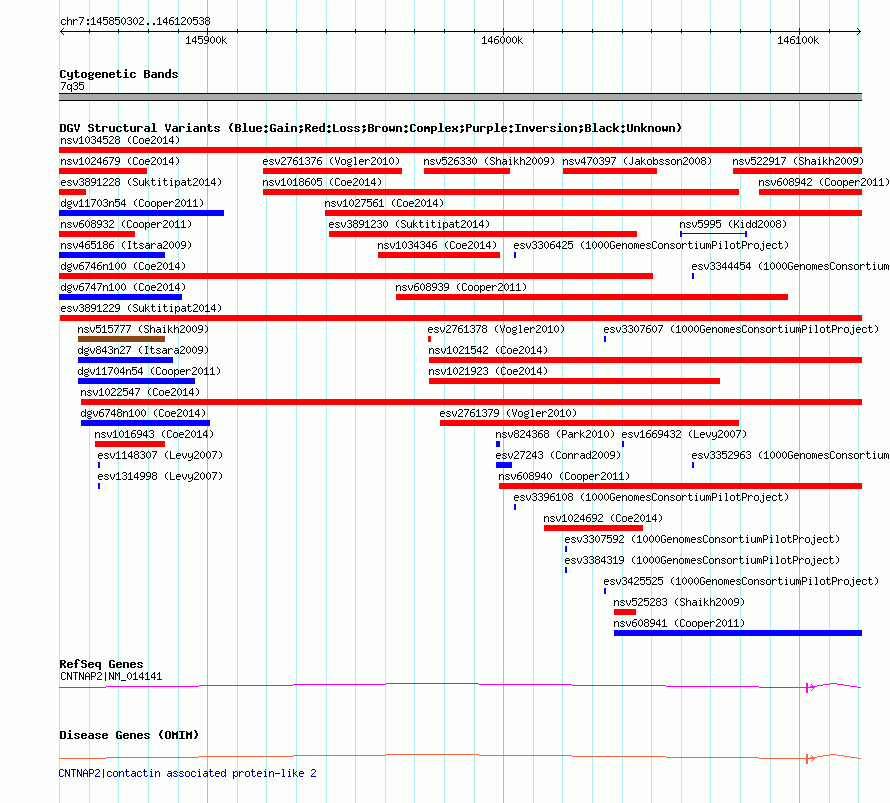
Task: Select esv3307607 1000Genomes variant label
Action: pos(741,329)
